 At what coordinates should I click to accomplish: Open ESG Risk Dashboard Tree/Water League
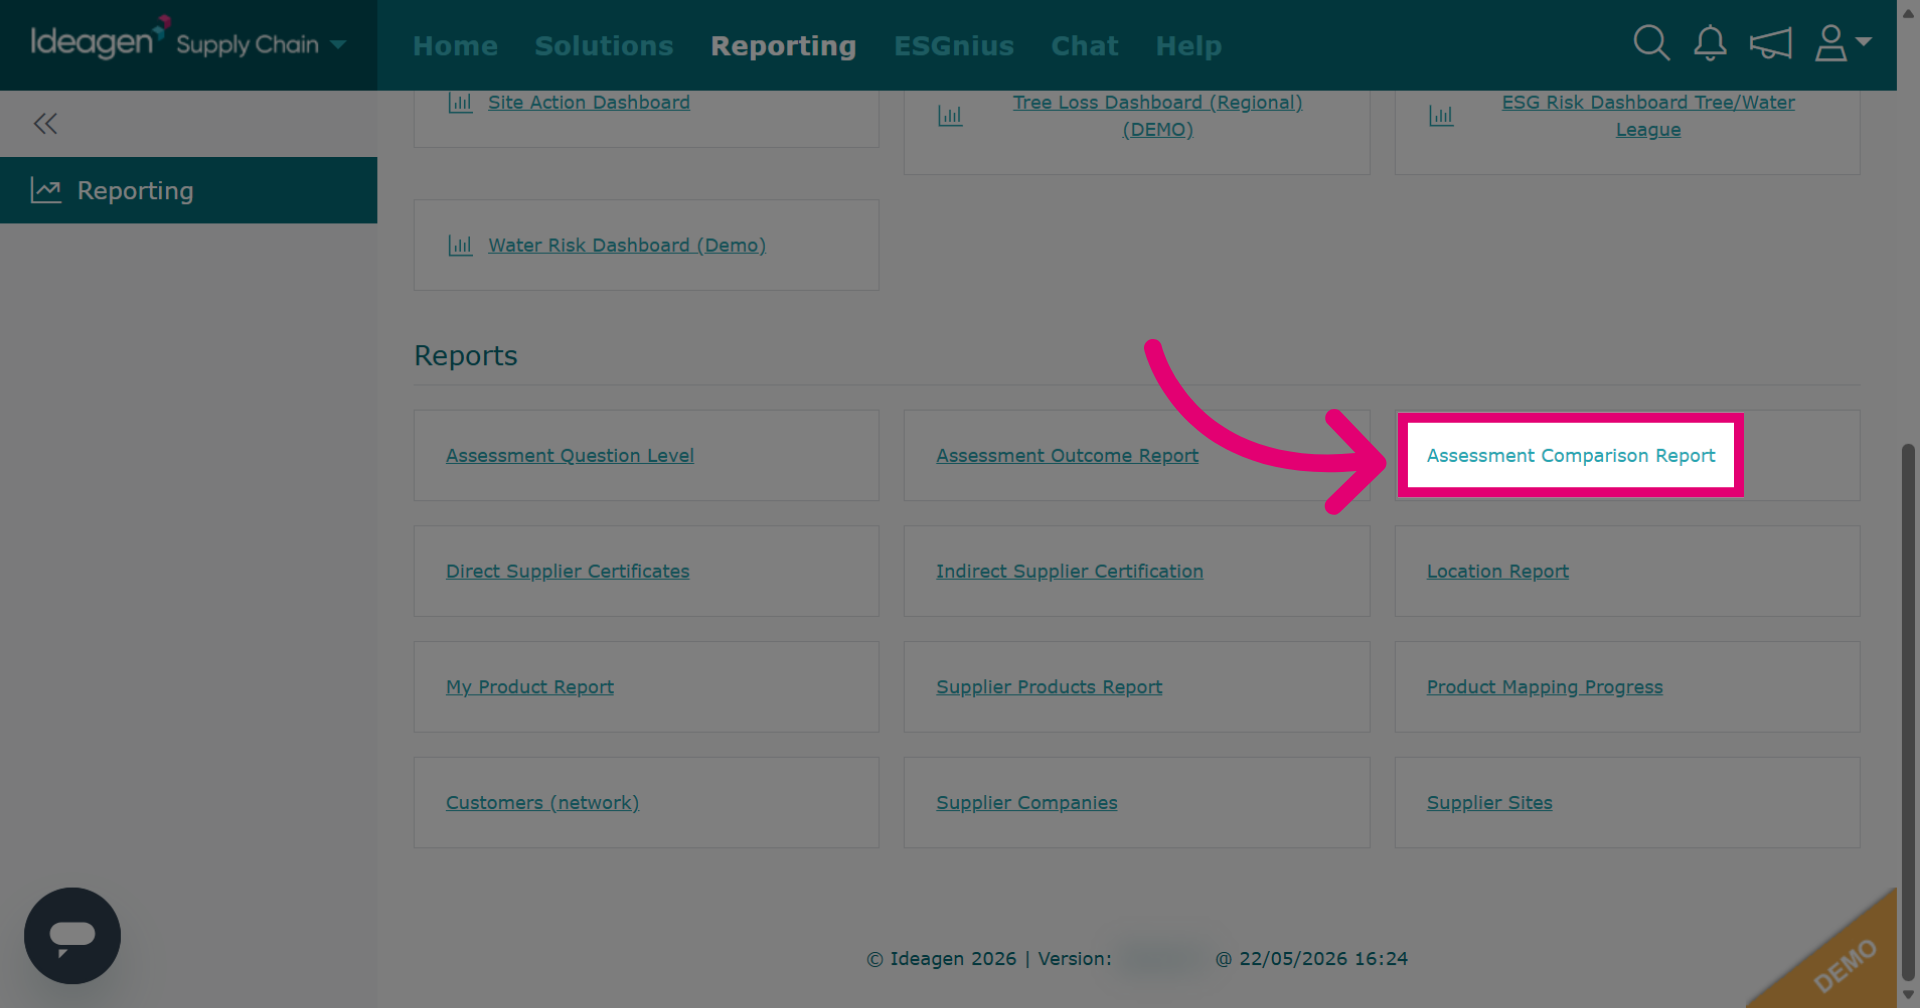click(x=1648, y=116)
